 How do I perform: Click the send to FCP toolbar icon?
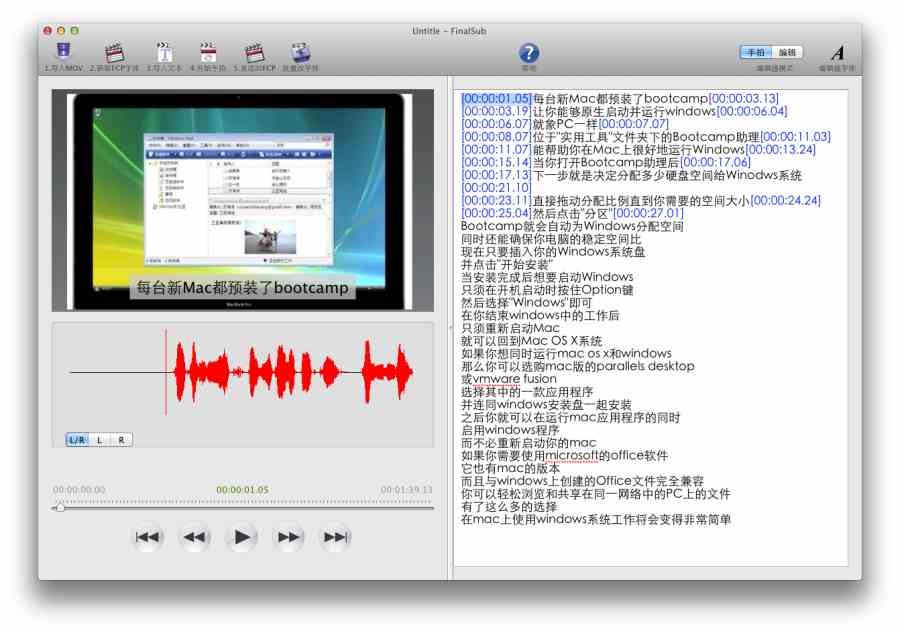(x=254, y=52)
